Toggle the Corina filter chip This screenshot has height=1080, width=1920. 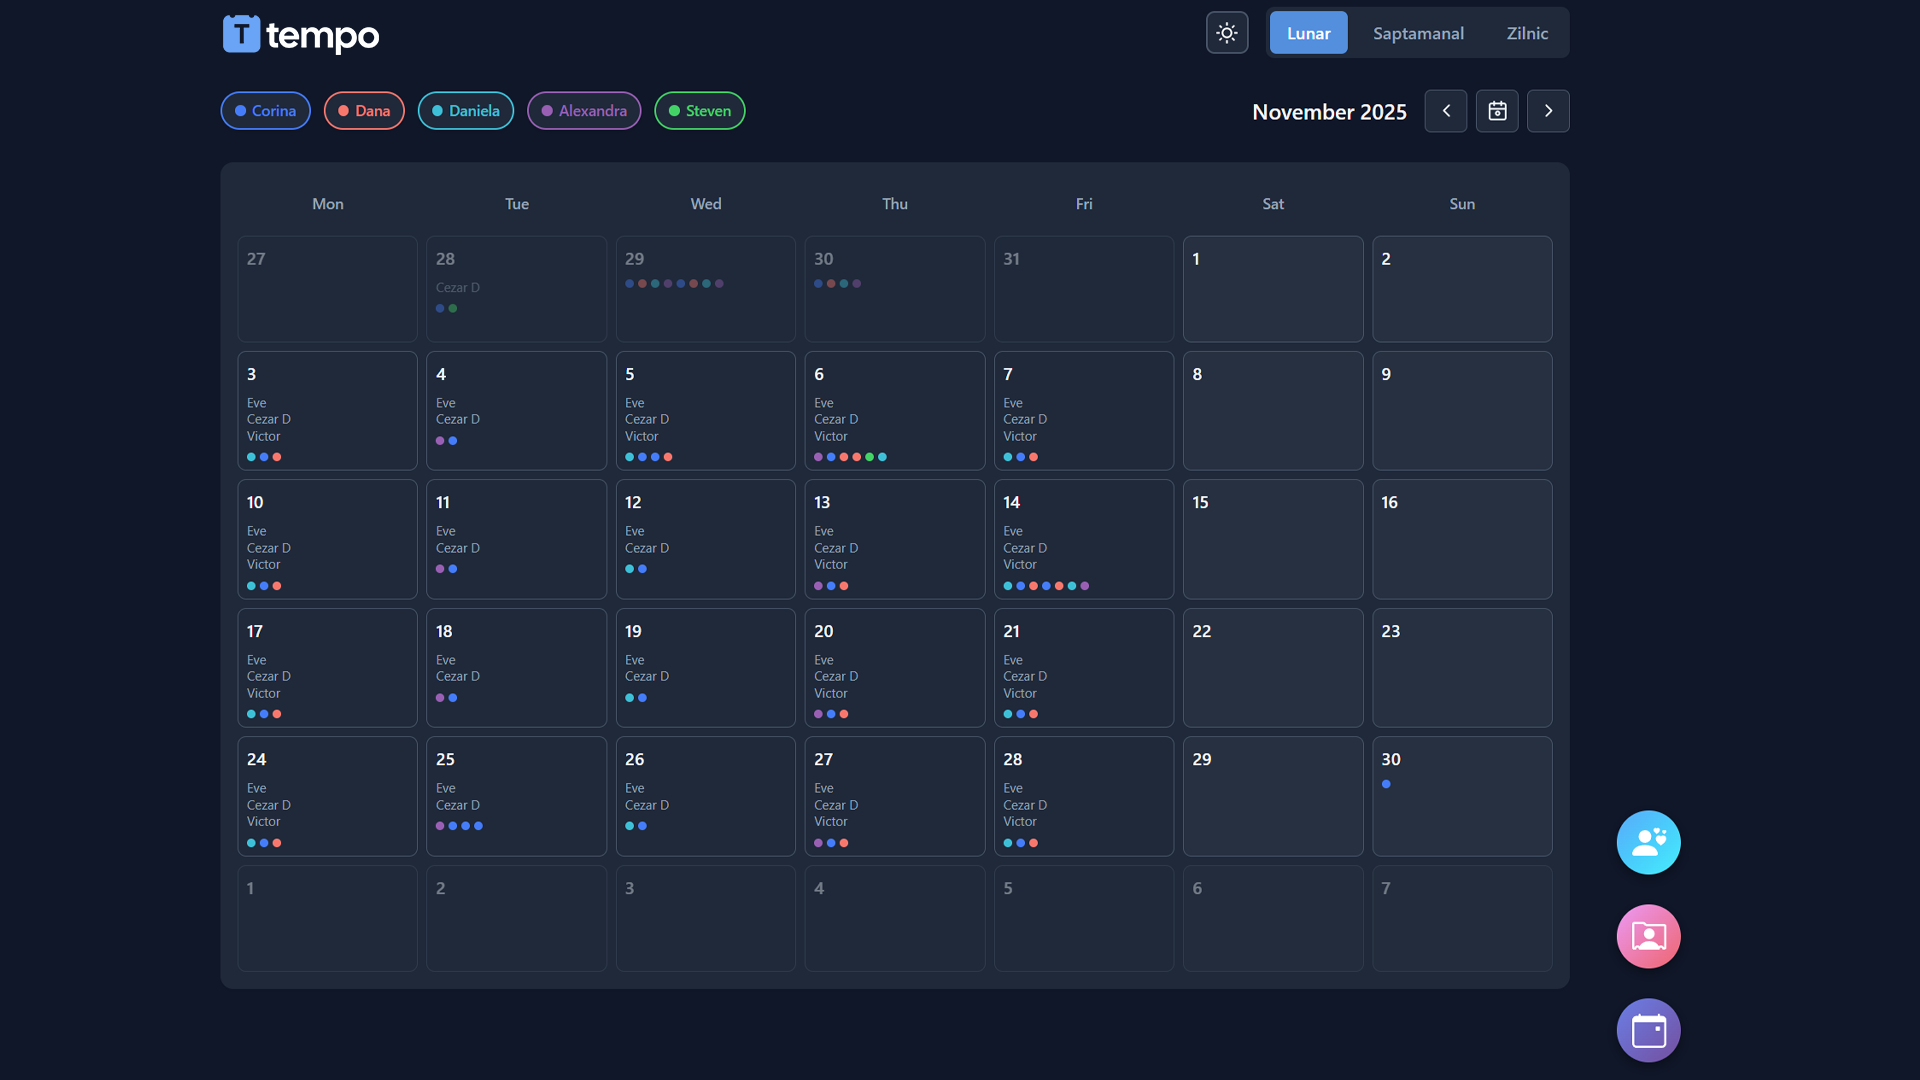(265, 111)
